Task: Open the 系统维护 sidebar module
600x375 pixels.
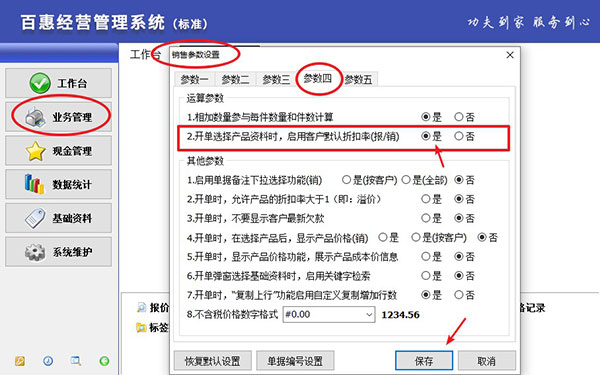Action: [59, 251]
